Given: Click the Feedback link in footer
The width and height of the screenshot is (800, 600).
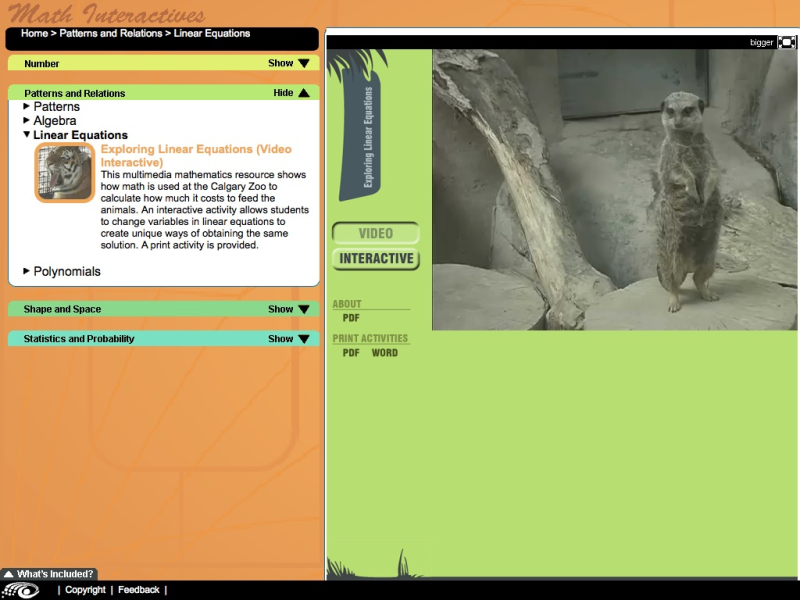Looking at the screenshot, I should click(x=138, y=590).
